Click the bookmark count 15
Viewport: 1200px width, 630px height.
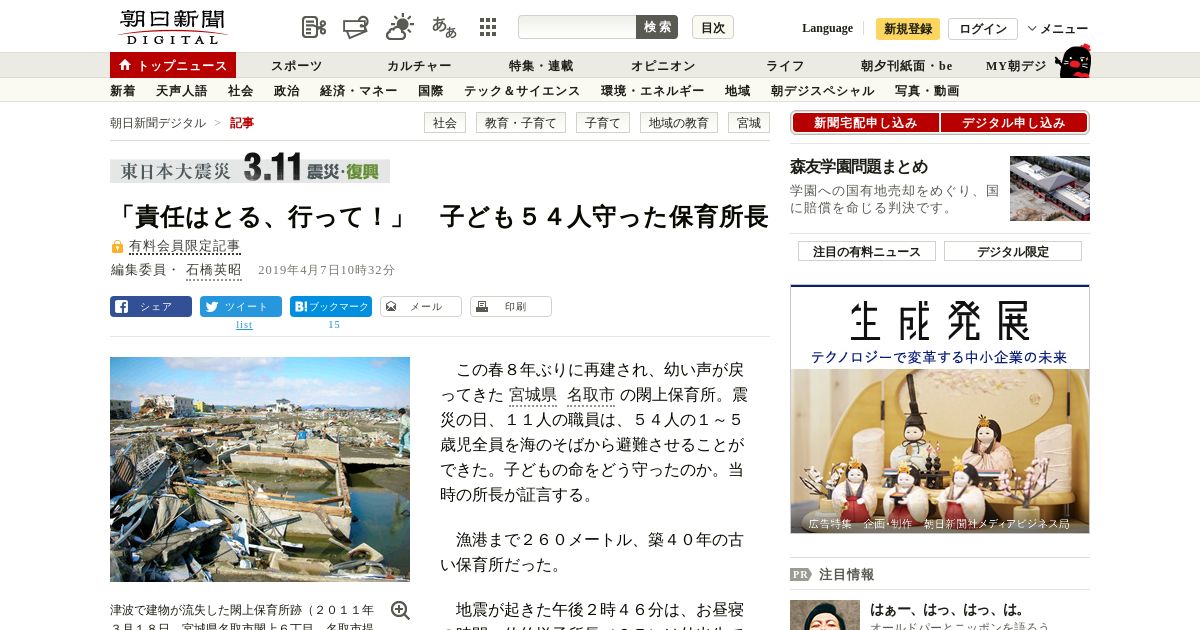tap(334, 325)
